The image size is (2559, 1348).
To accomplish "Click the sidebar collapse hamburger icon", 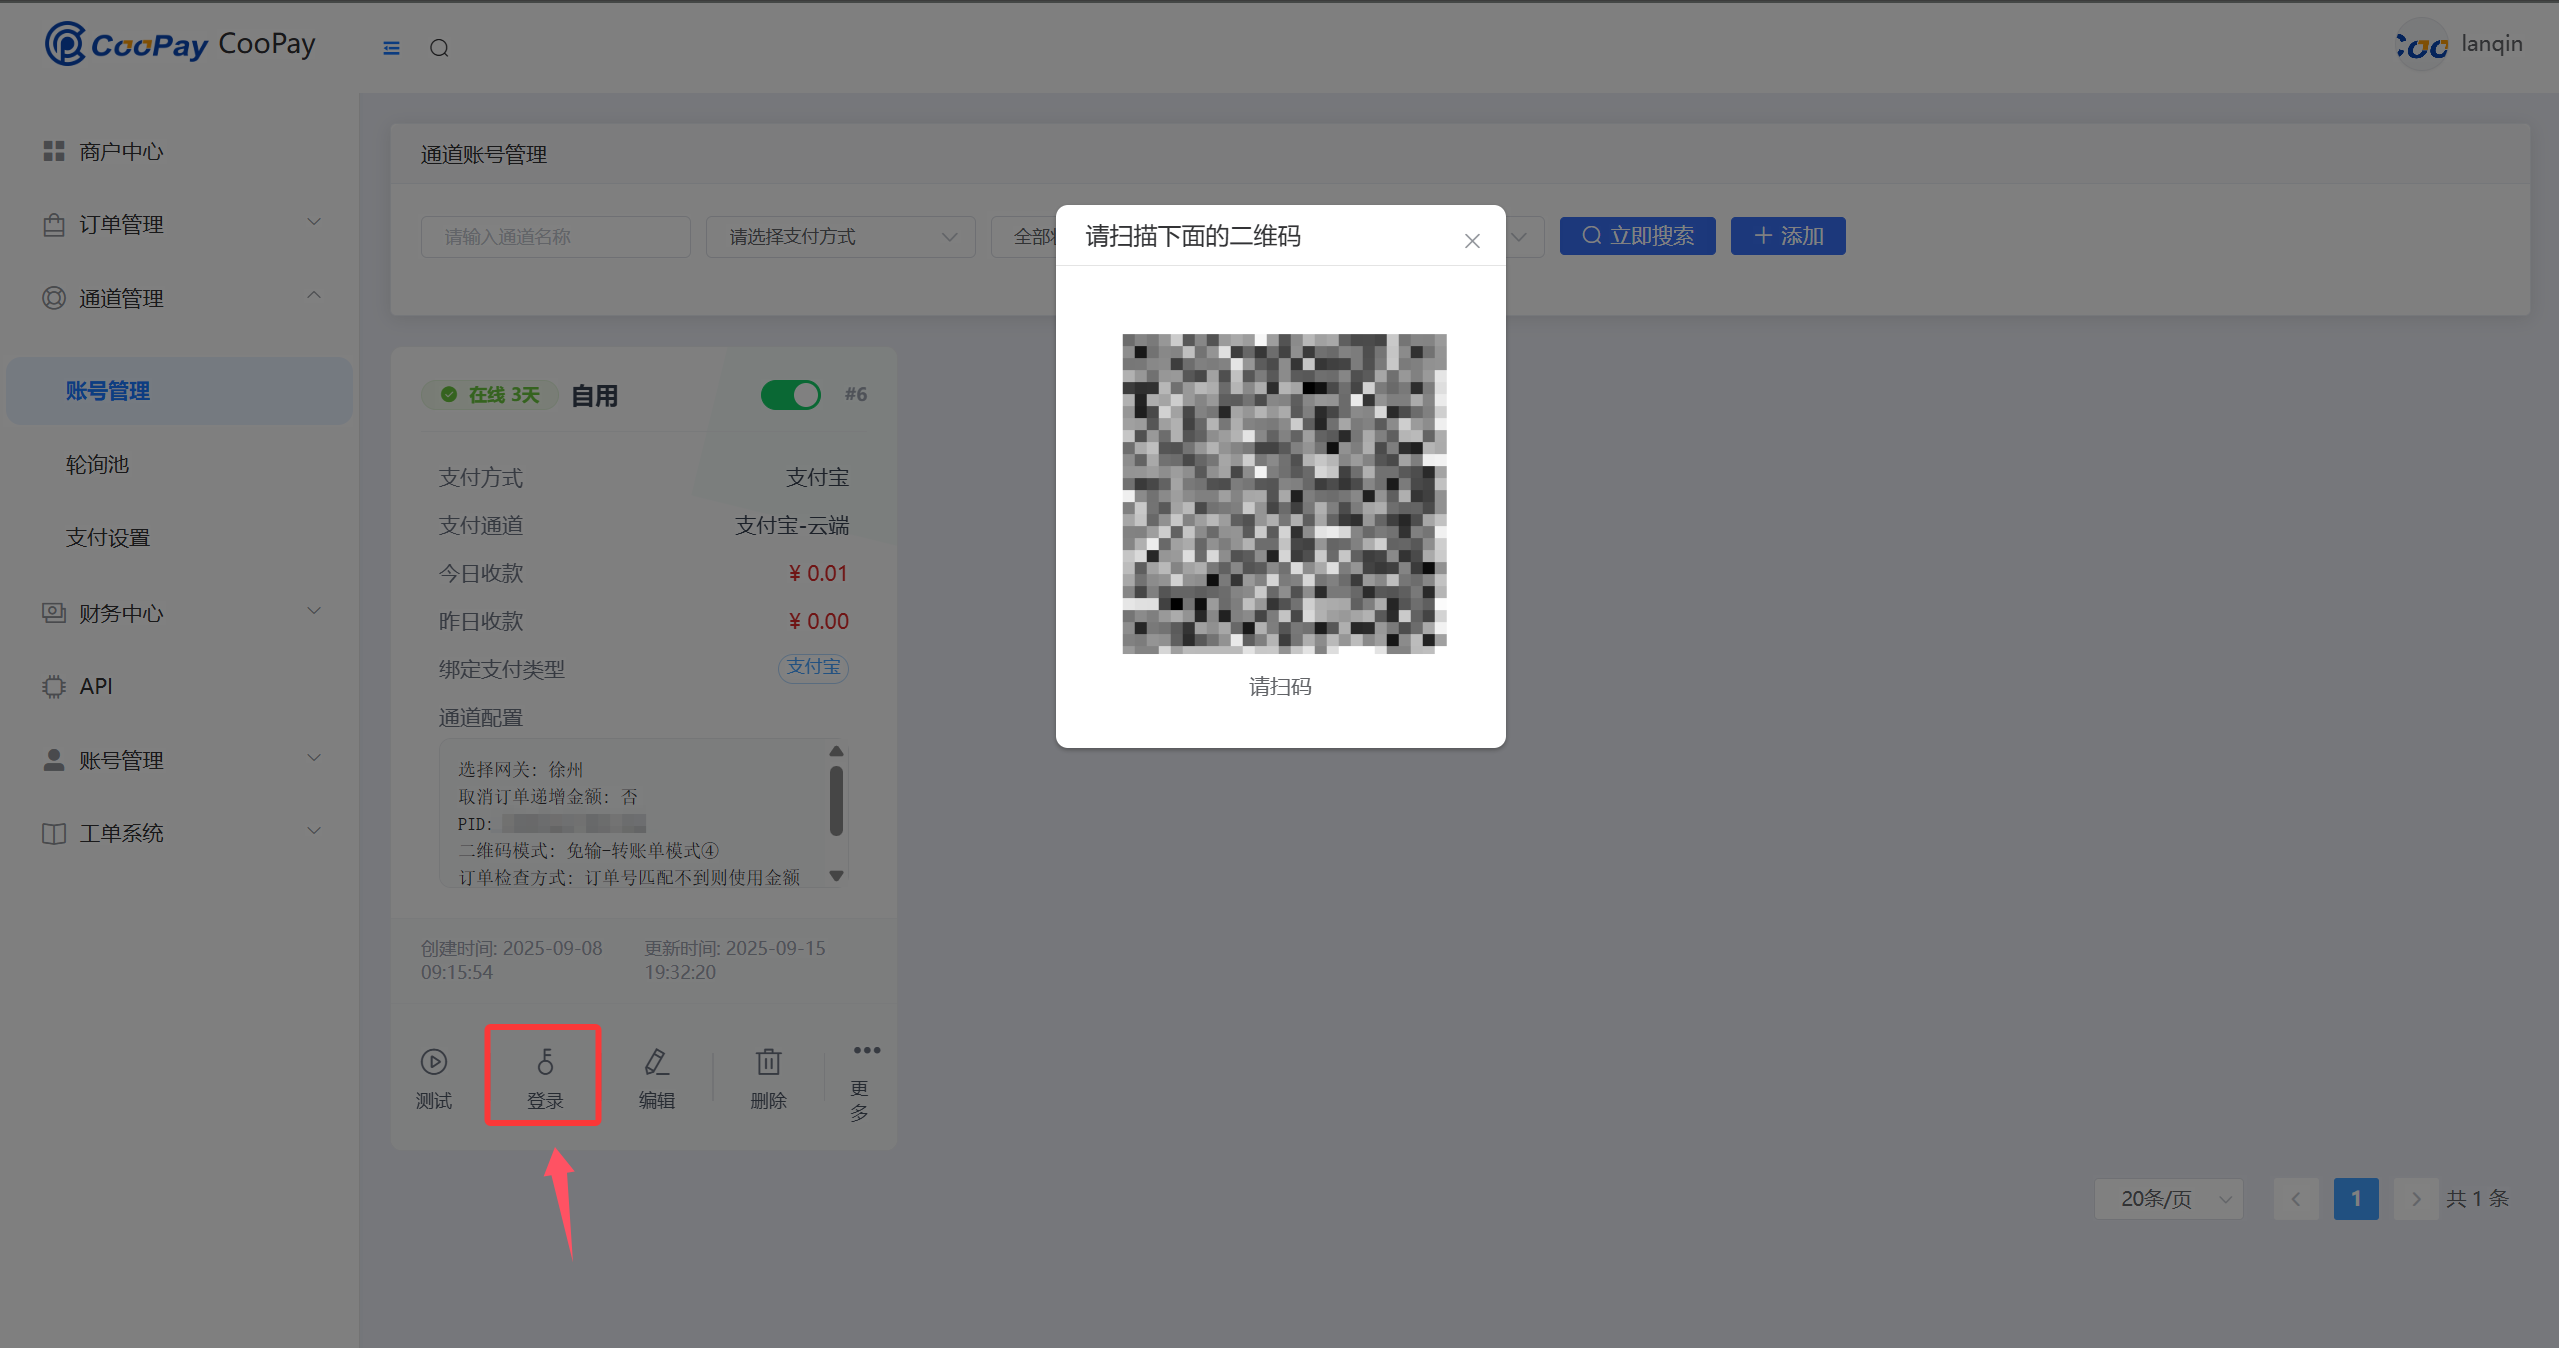I will (391, 48).
